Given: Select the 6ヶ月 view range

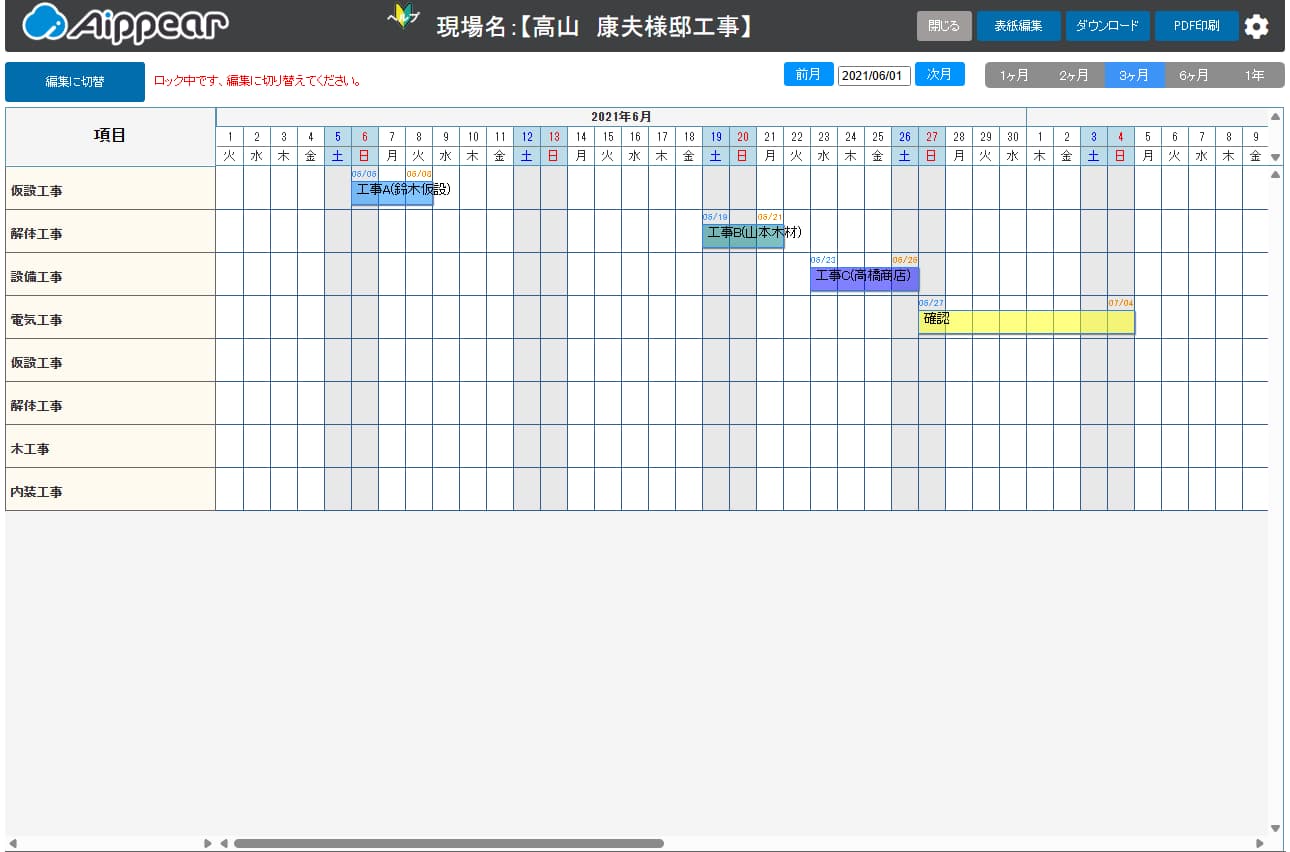Looking at the screenshot, I should tap(1194, 75).
